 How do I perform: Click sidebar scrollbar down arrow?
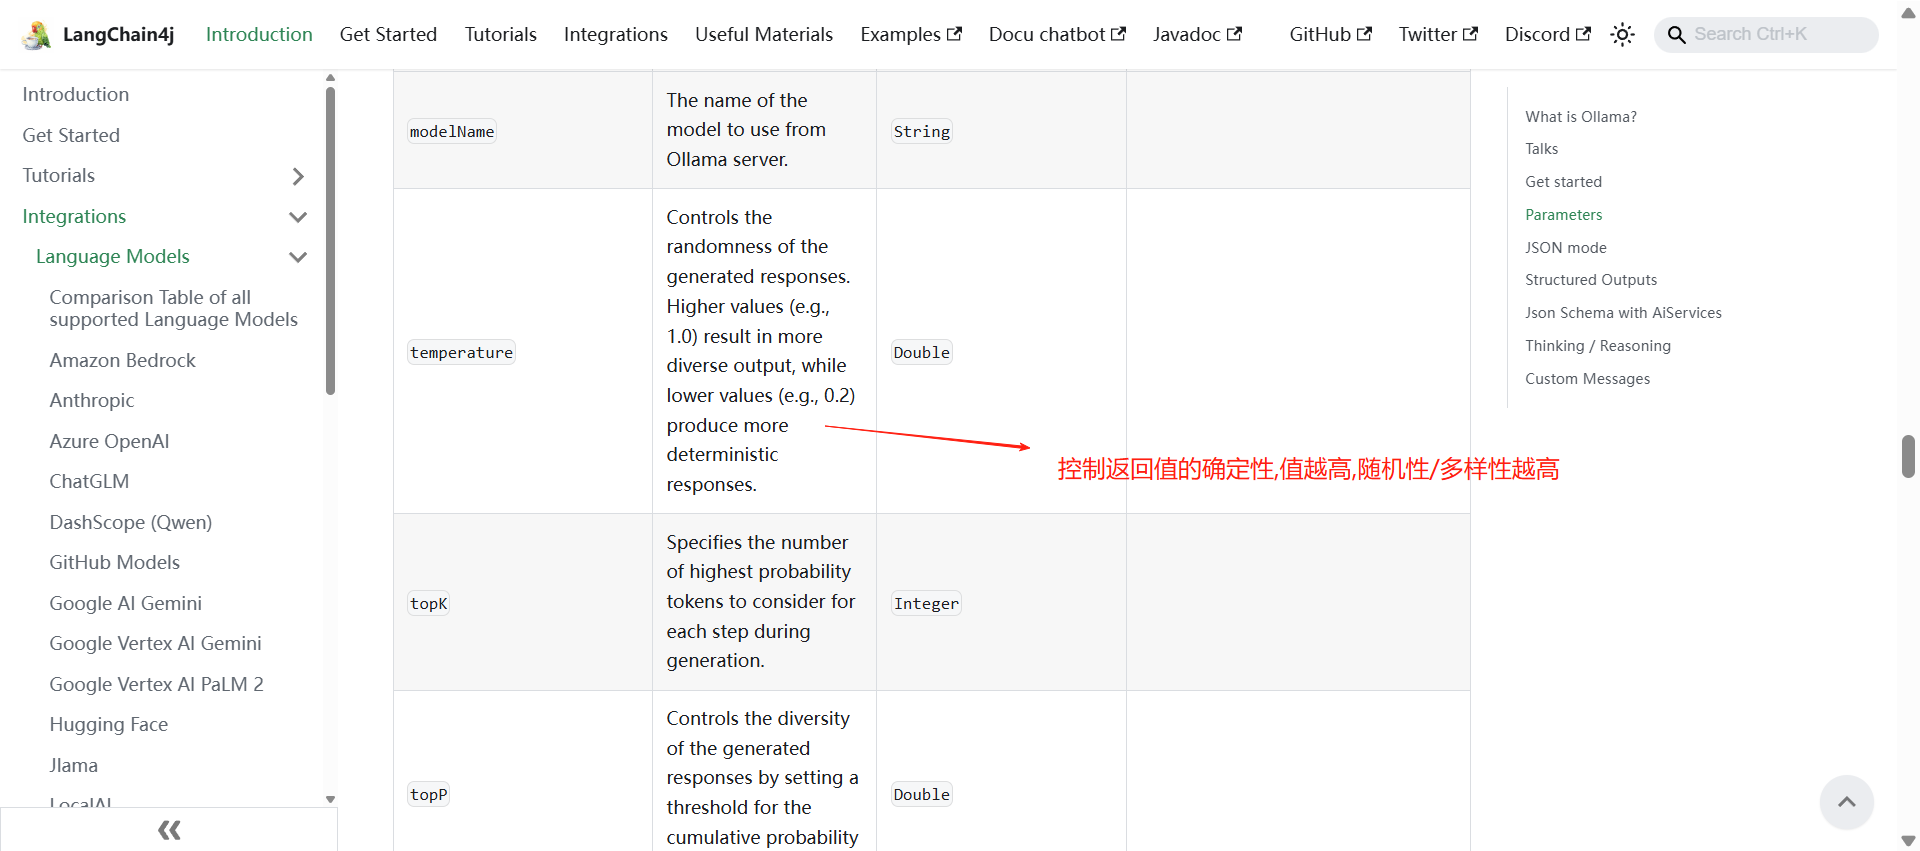(x=330, y=800)
